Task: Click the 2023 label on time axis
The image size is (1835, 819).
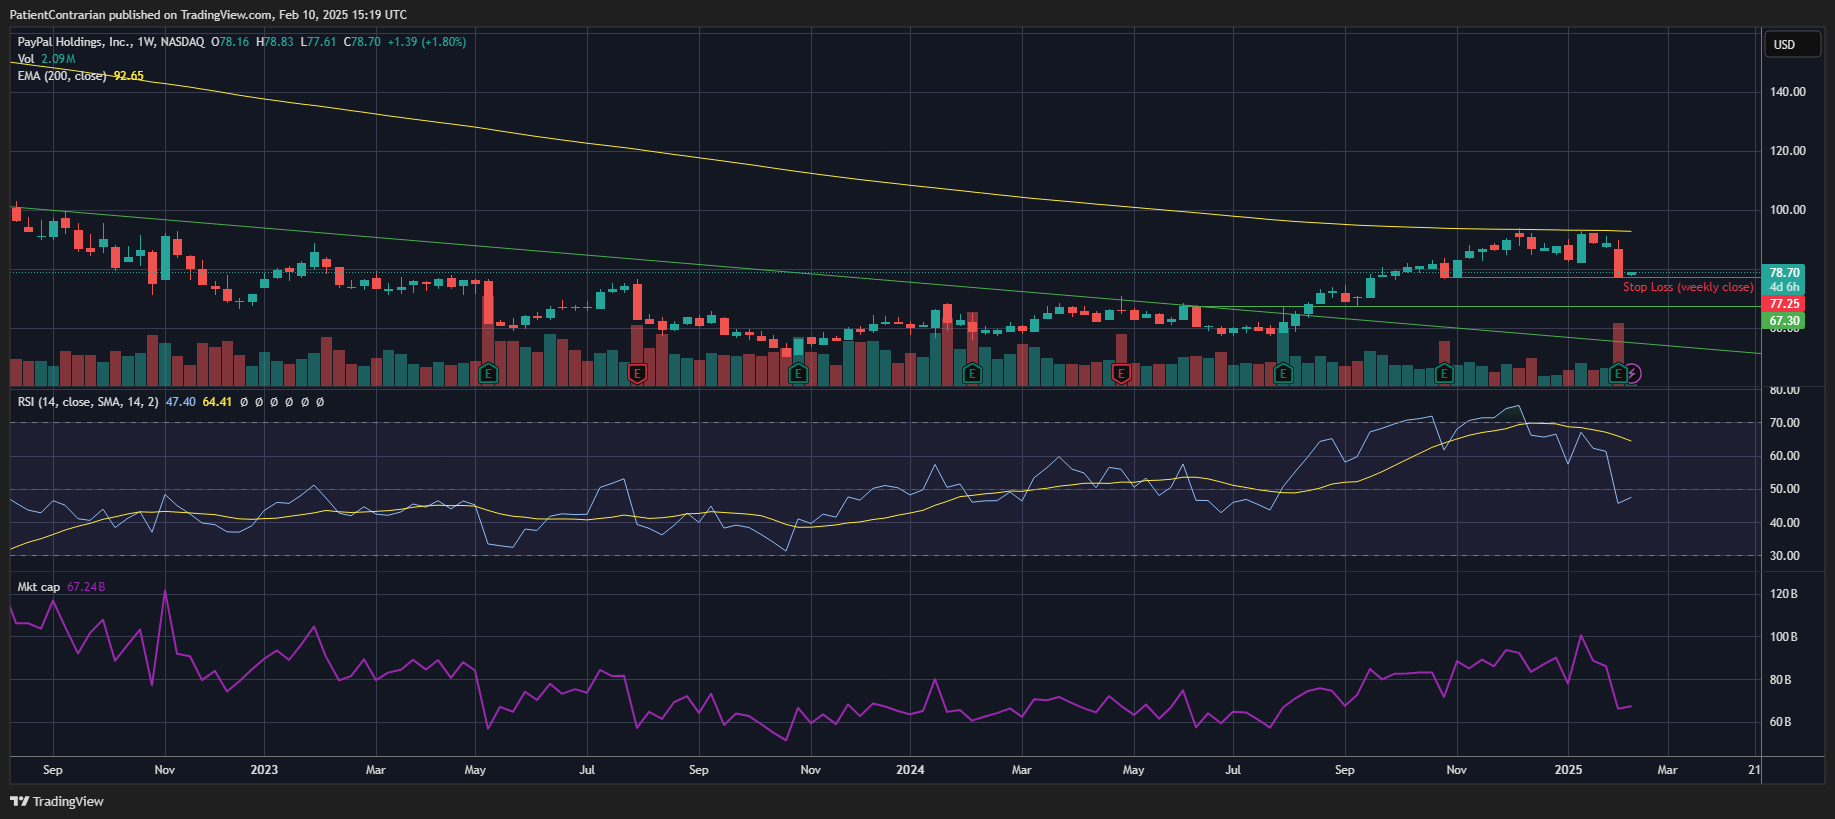Action: [x=264, y=770]
